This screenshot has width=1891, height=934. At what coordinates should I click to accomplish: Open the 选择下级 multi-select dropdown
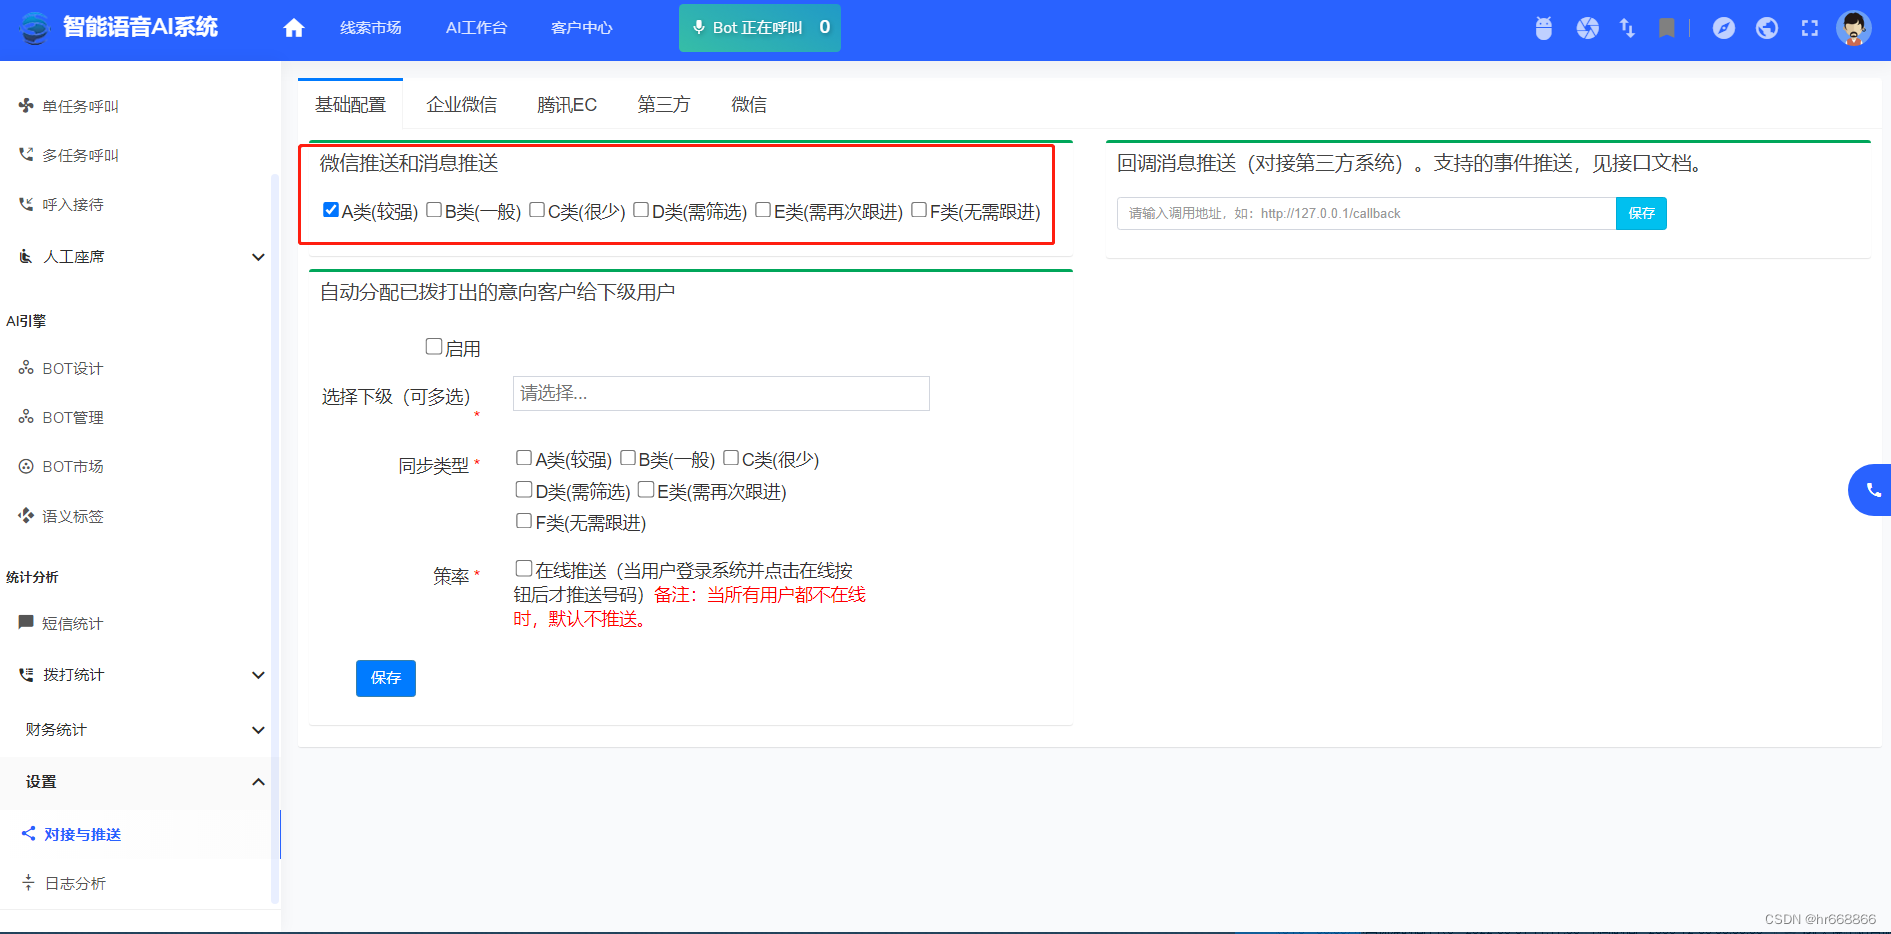pyautogui.click(x=721, y=393)
